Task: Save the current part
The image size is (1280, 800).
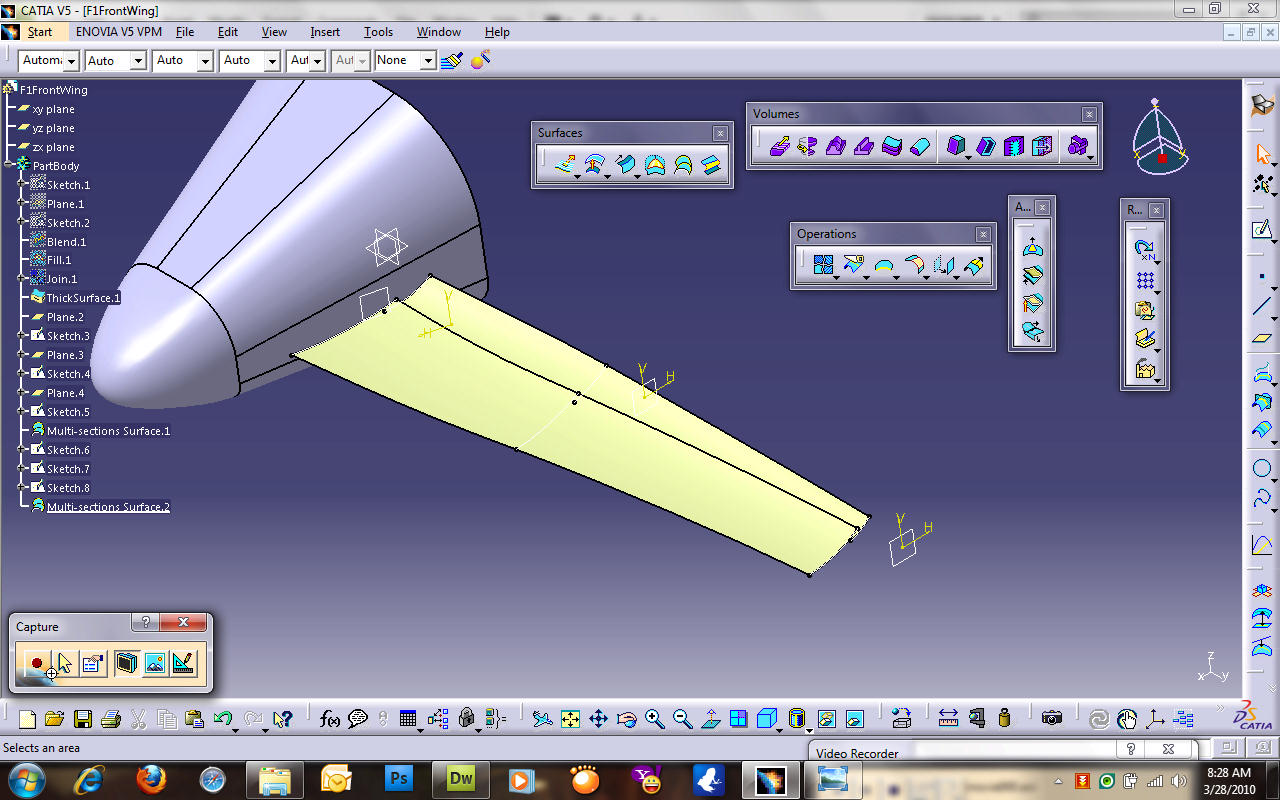Action: click(83, 718)
